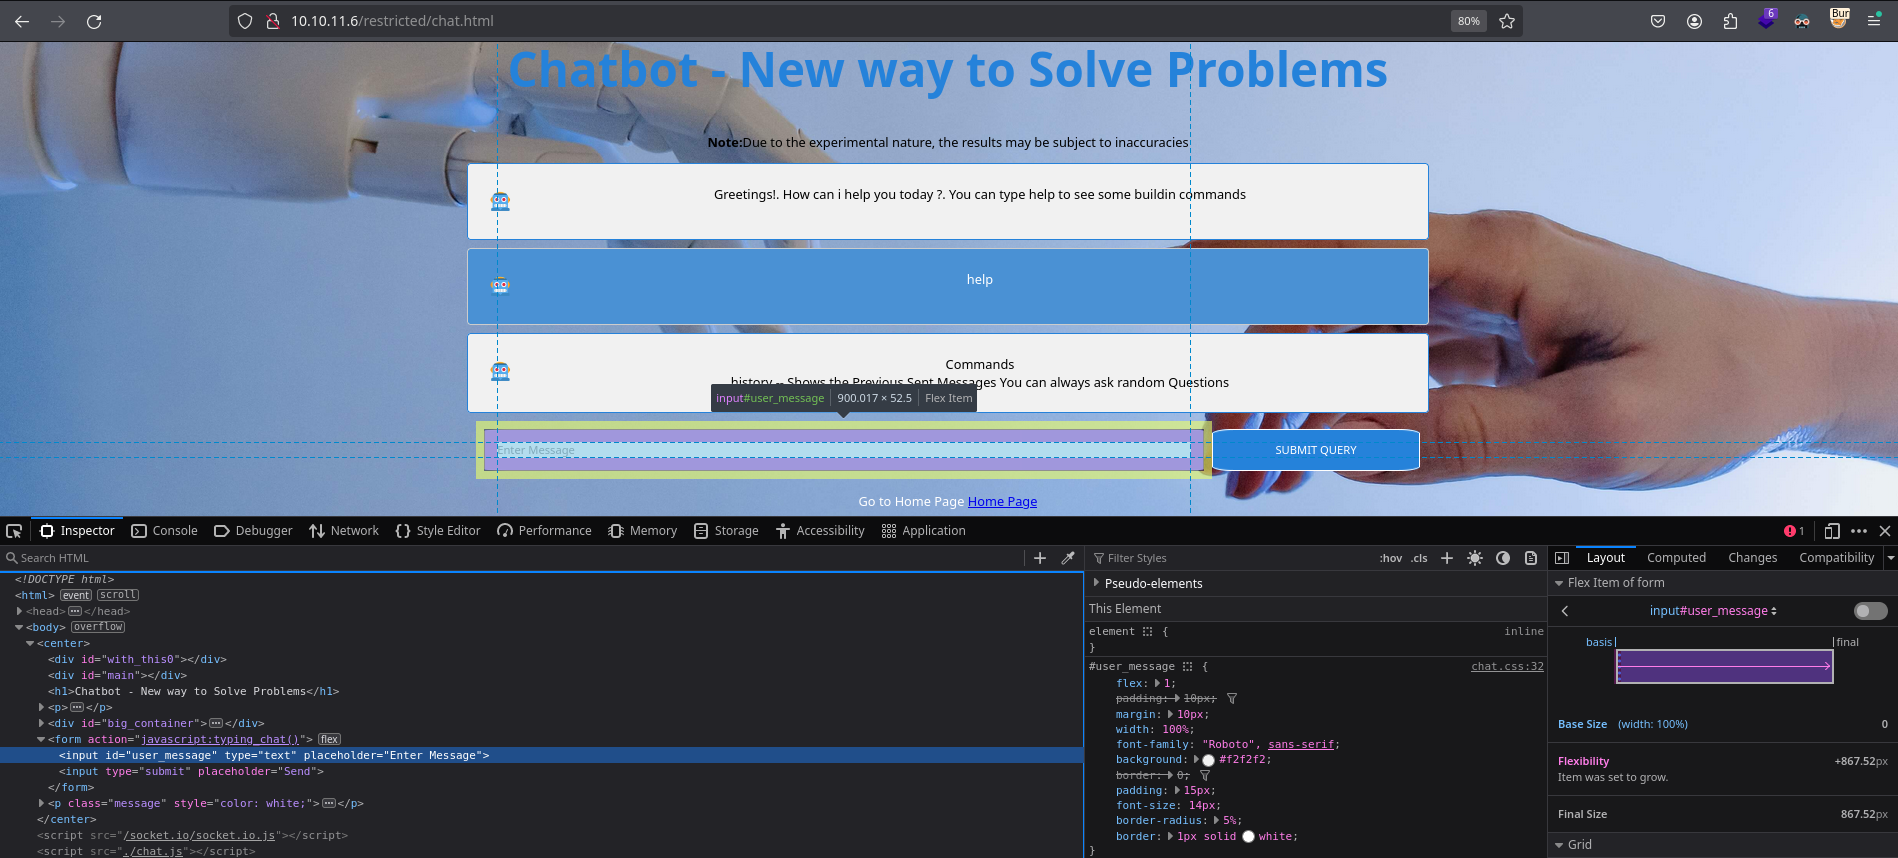
Task: Click the overflow badge on body element
Action: [98, 627]
